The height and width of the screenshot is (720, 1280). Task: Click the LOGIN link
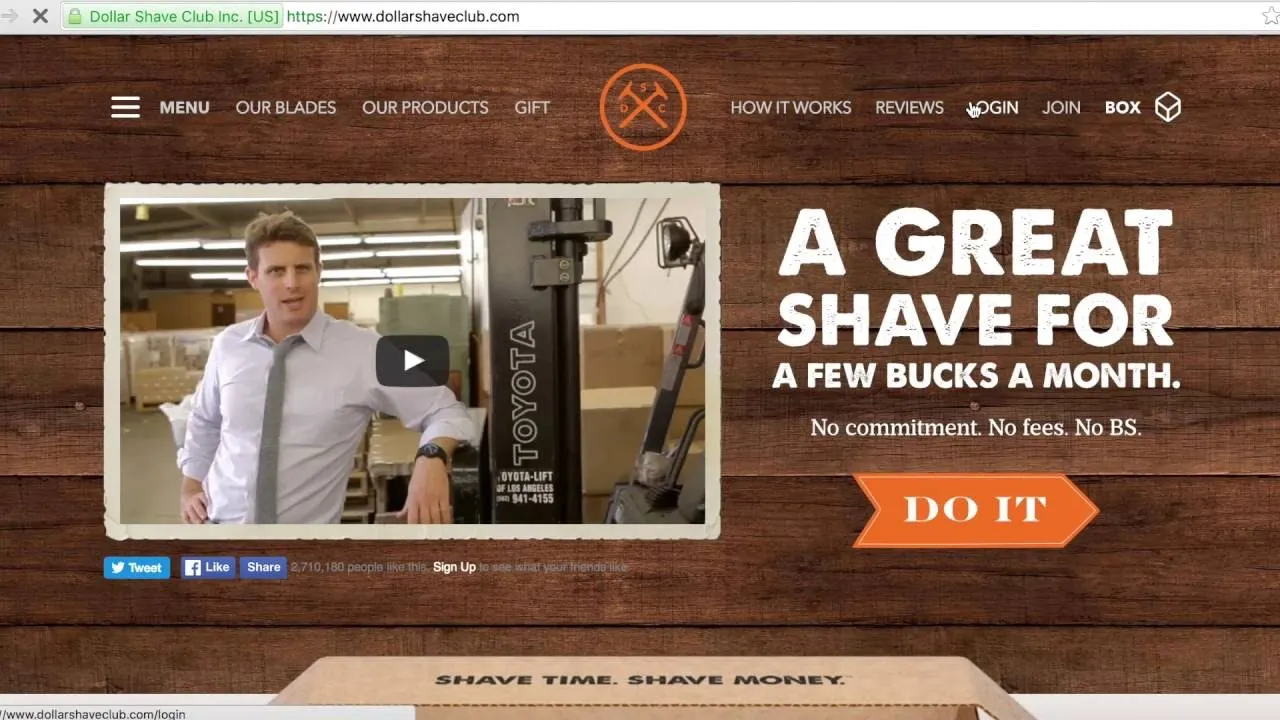(993, 107)
